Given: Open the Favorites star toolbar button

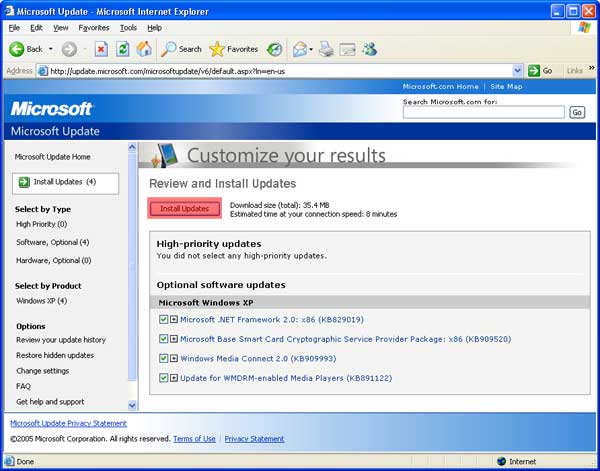Looking at the screenshot, I should 233,49.
